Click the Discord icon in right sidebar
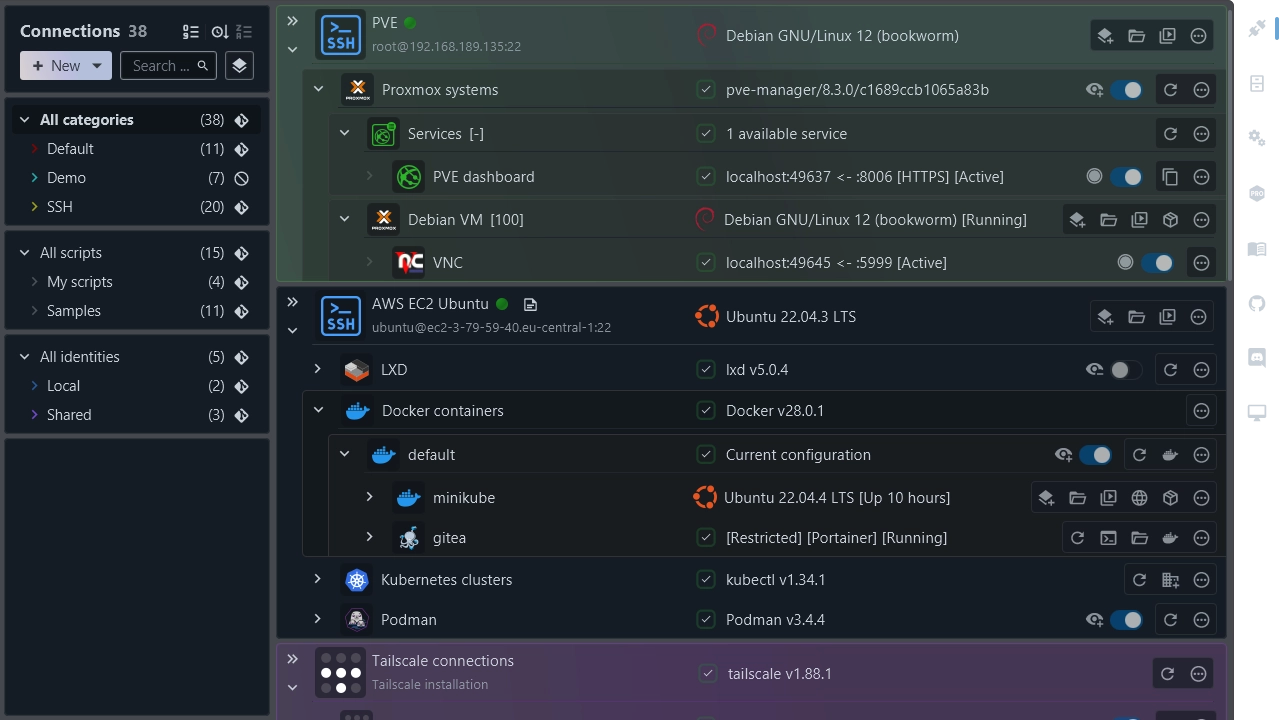The image size is (1280, 720). [x=1257, y=357]
